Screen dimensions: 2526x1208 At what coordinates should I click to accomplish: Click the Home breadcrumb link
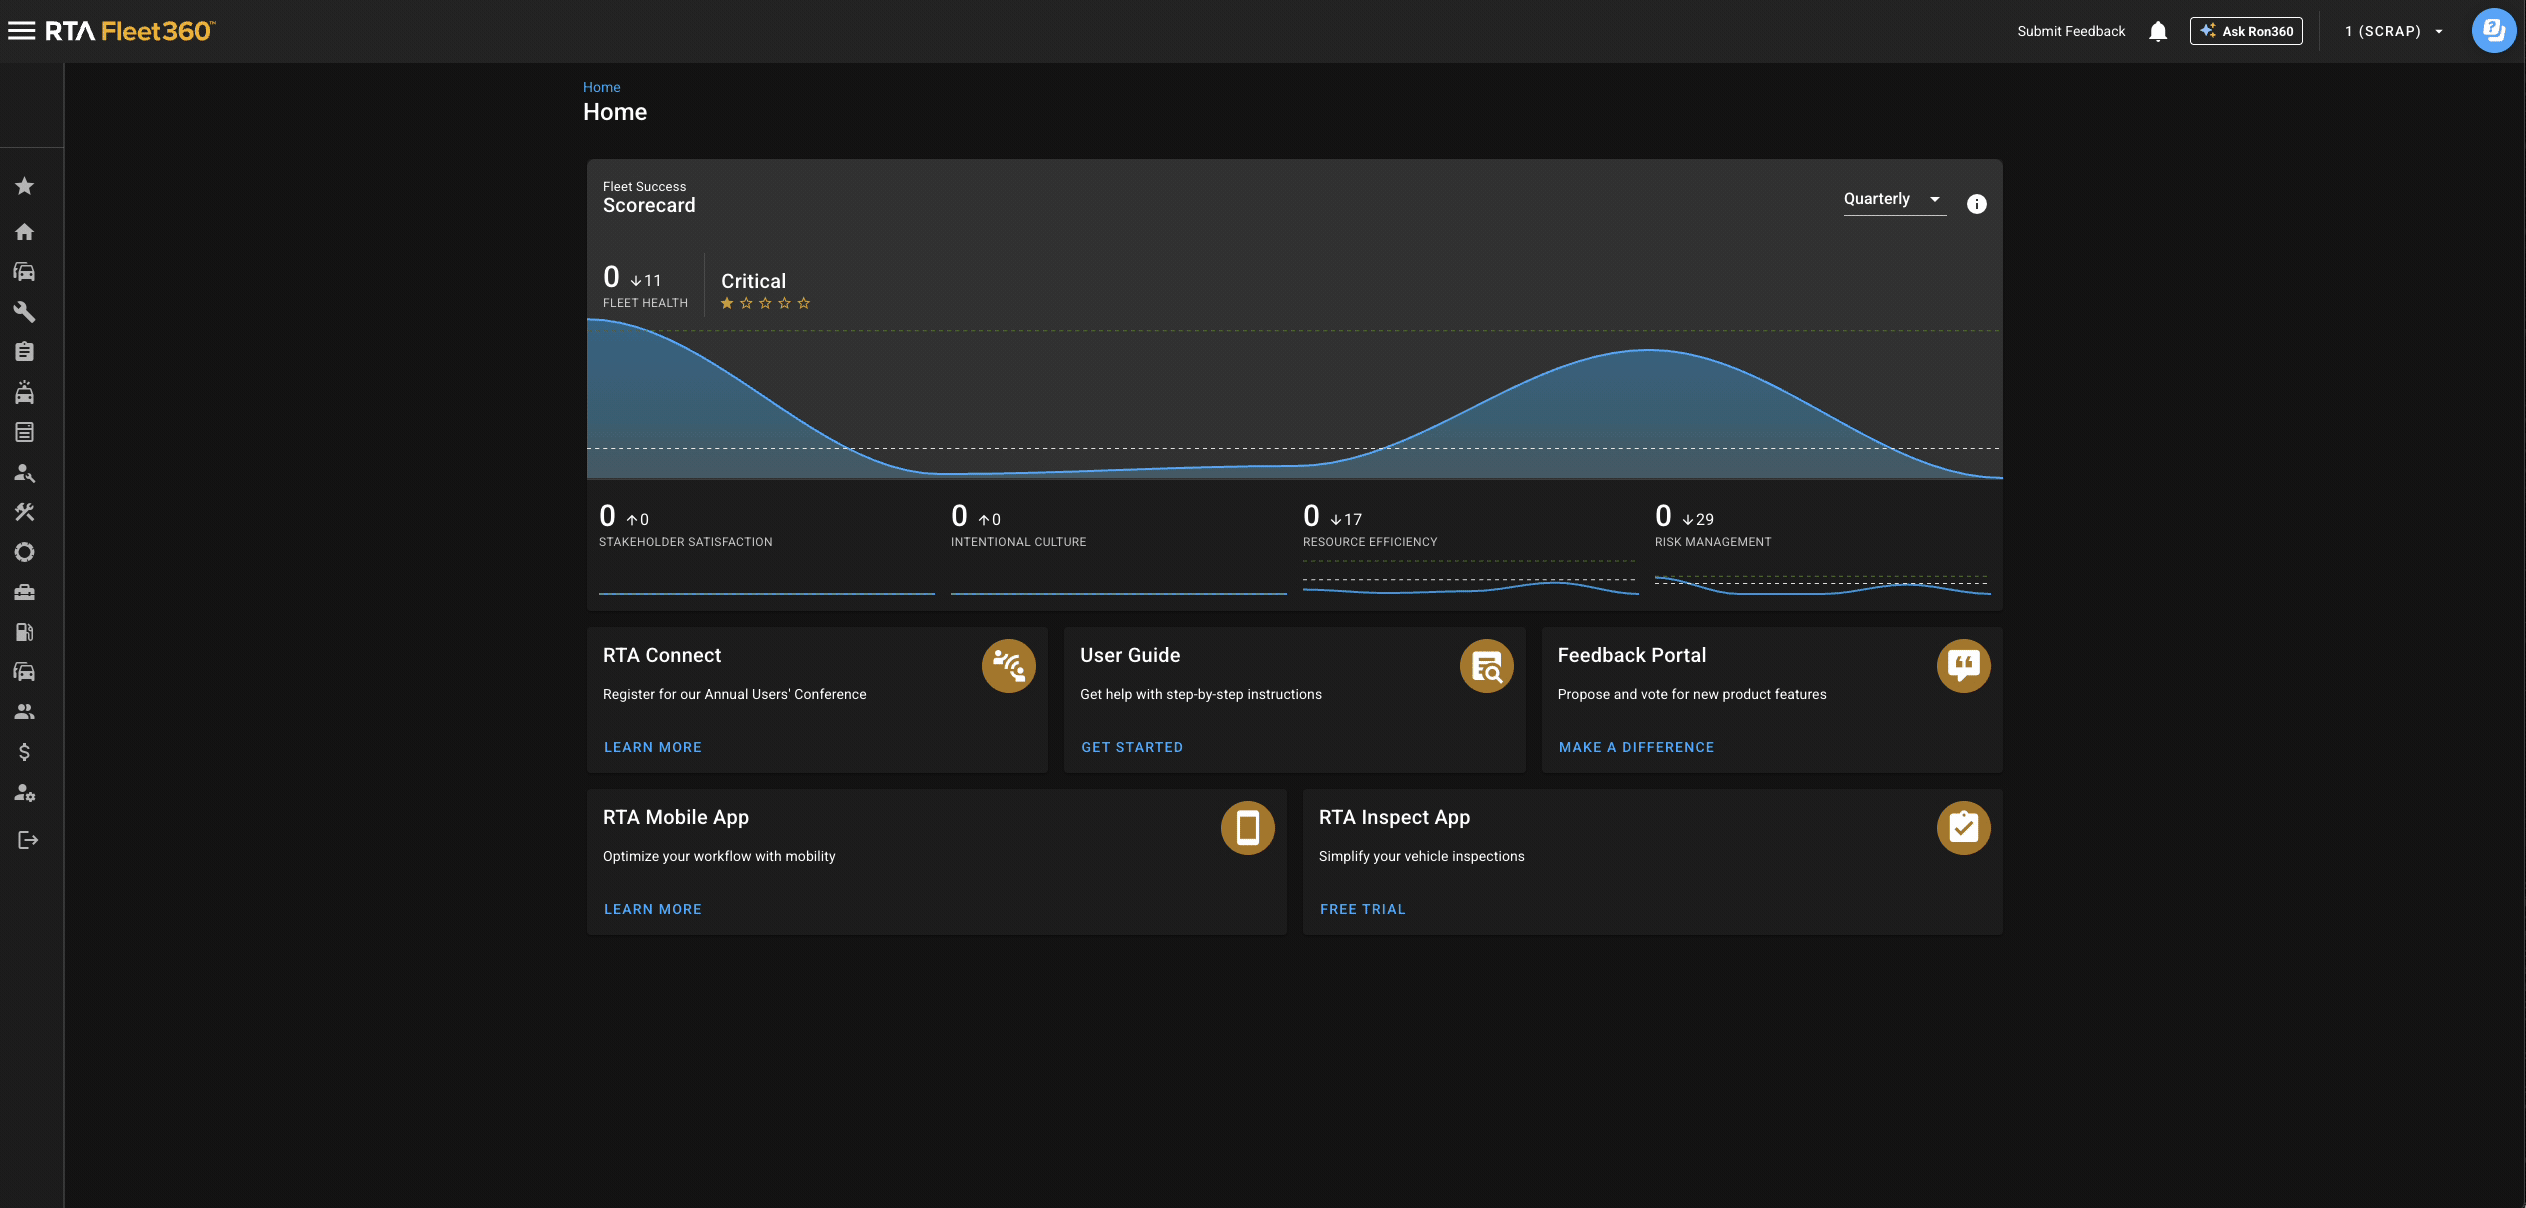pos(602,87)
